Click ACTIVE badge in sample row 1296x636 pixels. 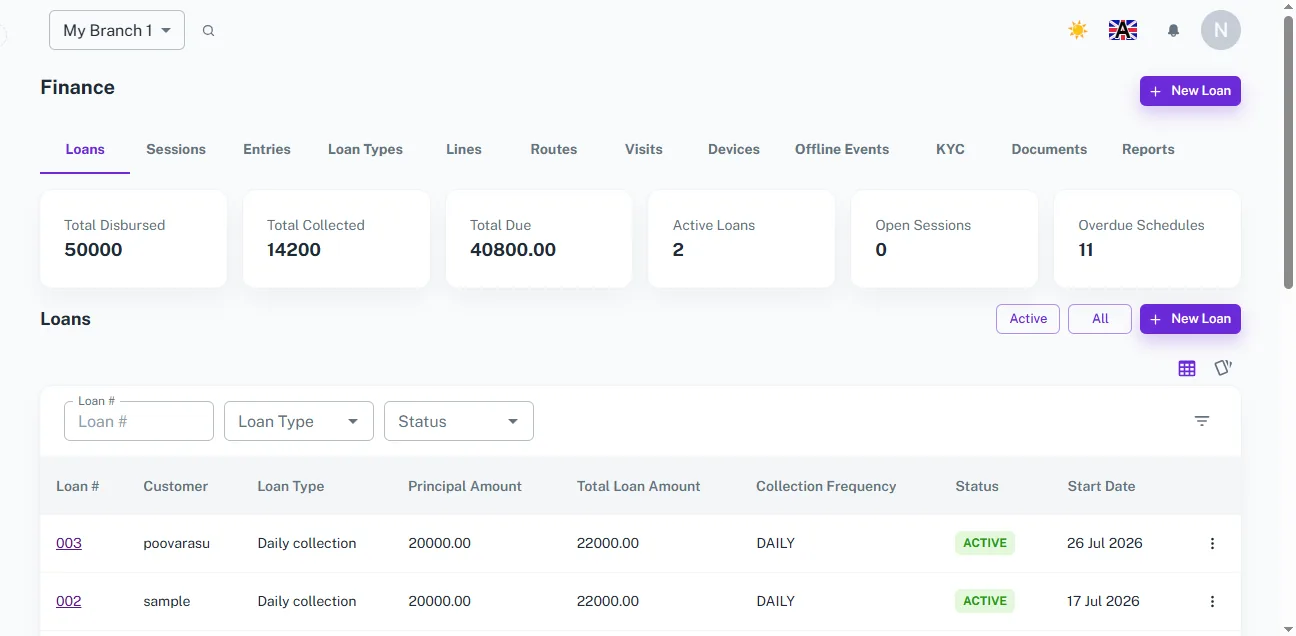(985, 601)
